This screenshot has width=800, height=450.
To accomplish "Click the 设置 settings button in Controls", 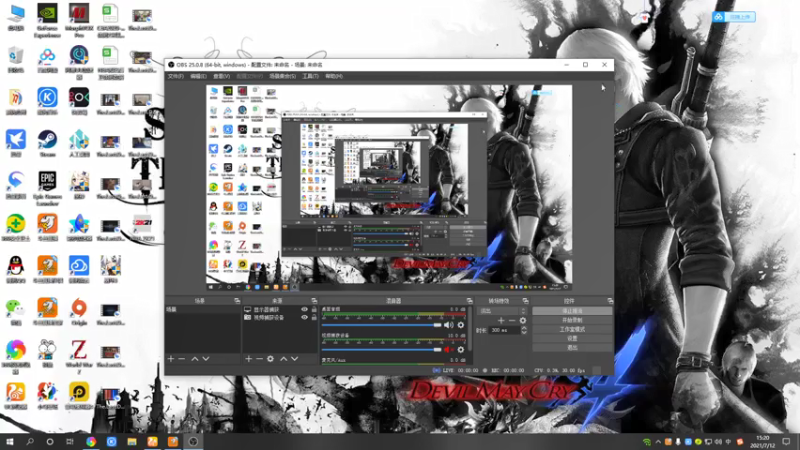I will click(x=572, y=338).
